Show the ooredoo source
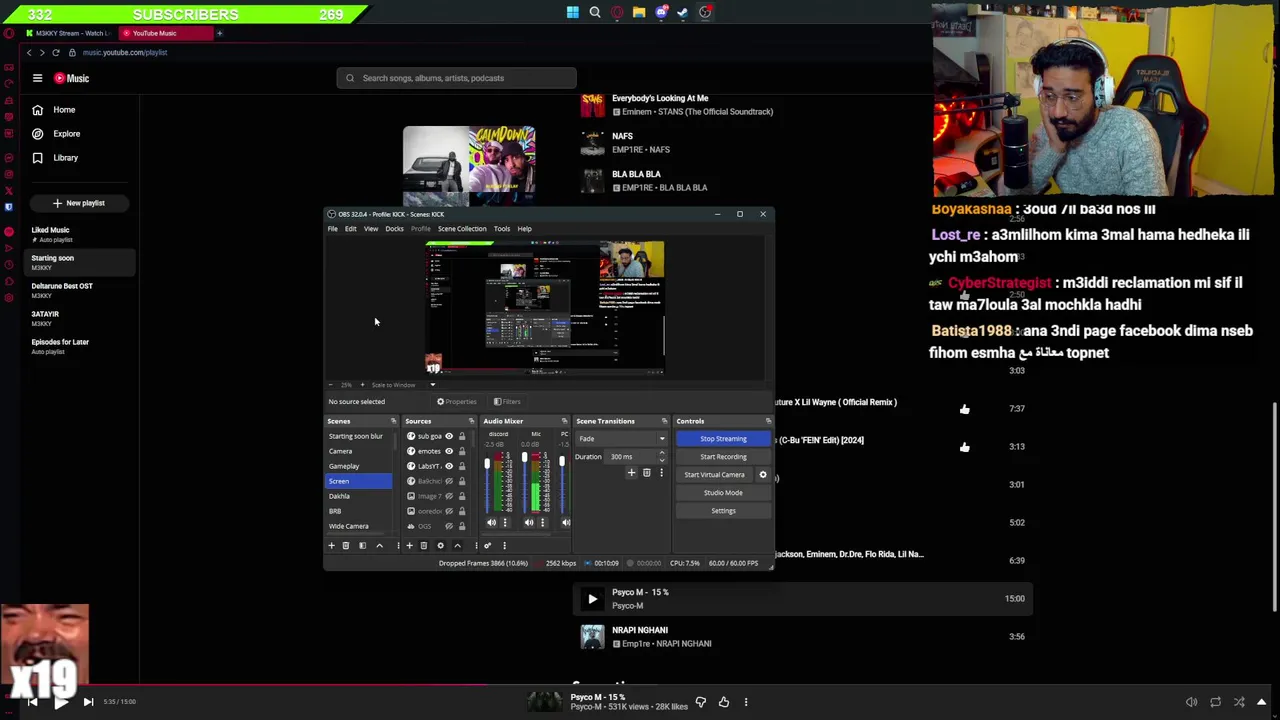Image resolution: width=1280 pixels, height=720 pixels. coord(448,511)
